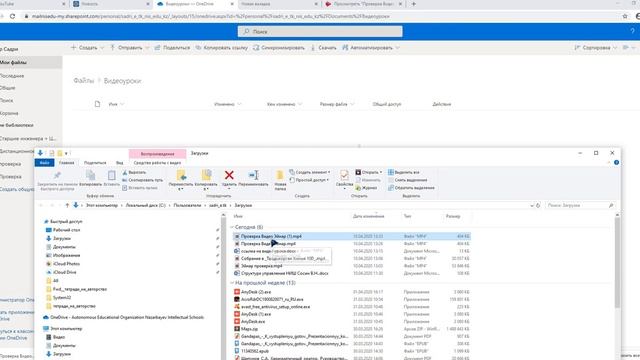Click the Paste (Вставить) ribbon icon
640x360 pixels.
(111, 176)
